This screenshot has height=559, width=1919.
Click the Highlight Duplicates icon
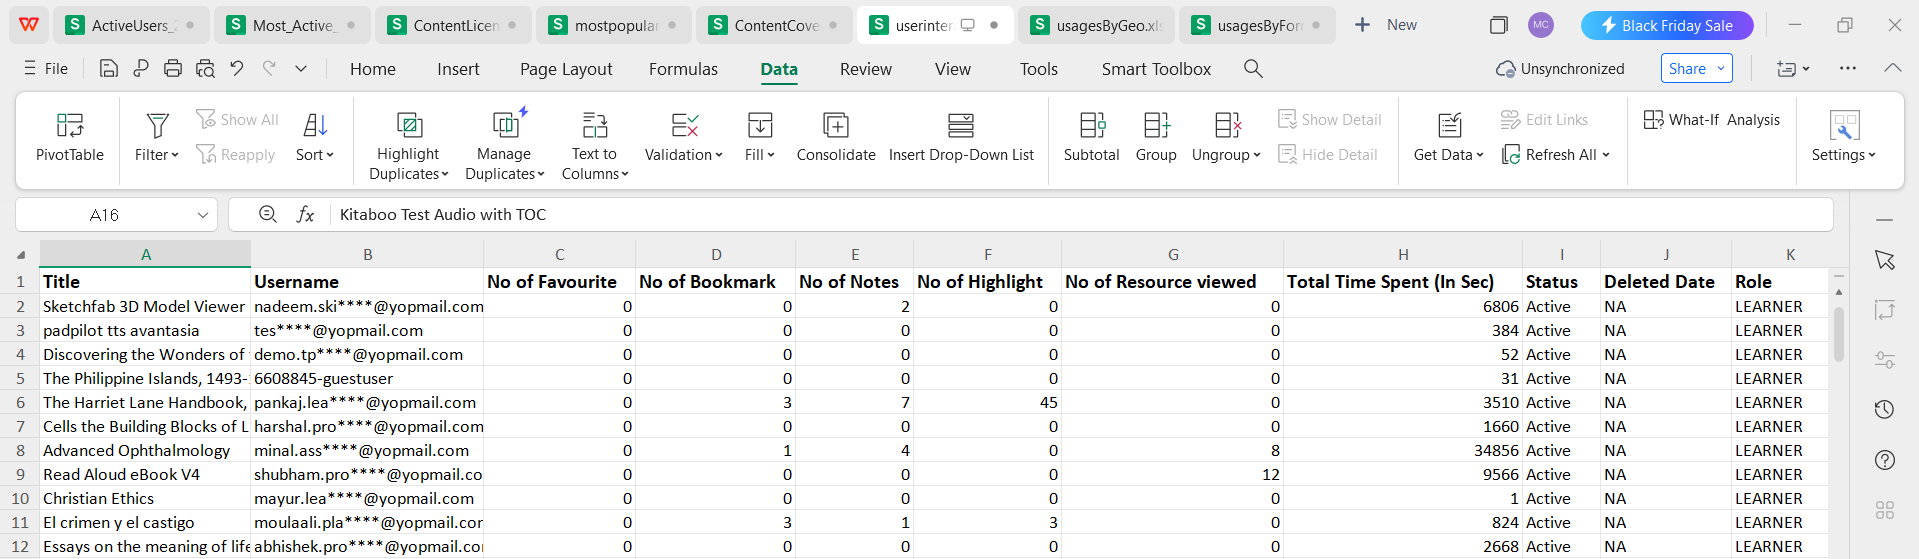pos(408,125)
